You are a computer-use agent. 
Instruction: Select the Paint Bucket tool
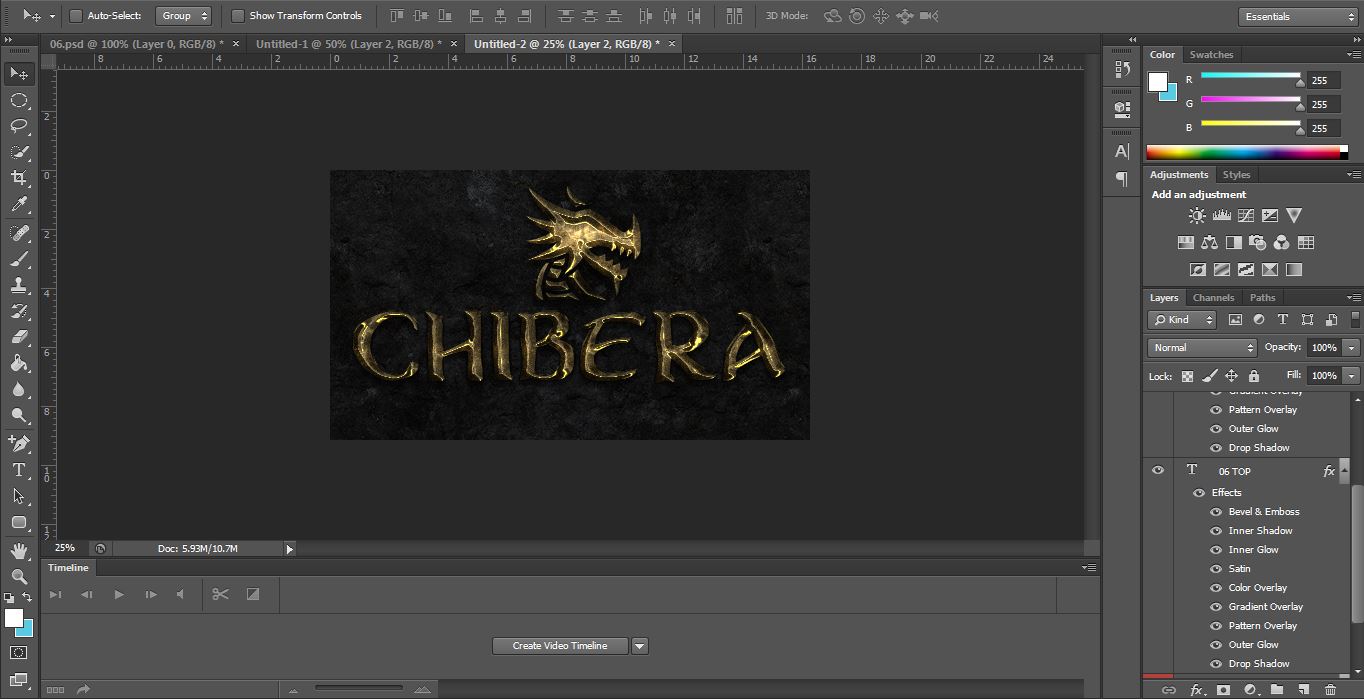[x=19, y=363]
